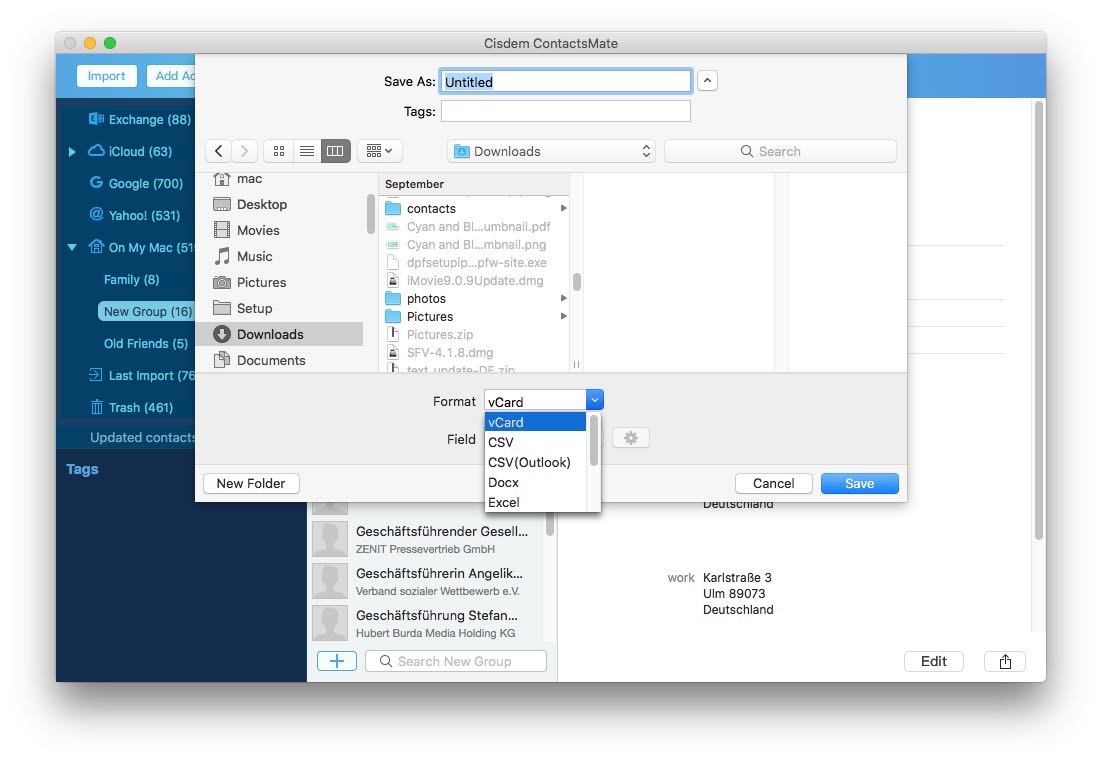Expand the photos folder arrow
This screenshot has height=762, width=1102.
coord(564,298)
